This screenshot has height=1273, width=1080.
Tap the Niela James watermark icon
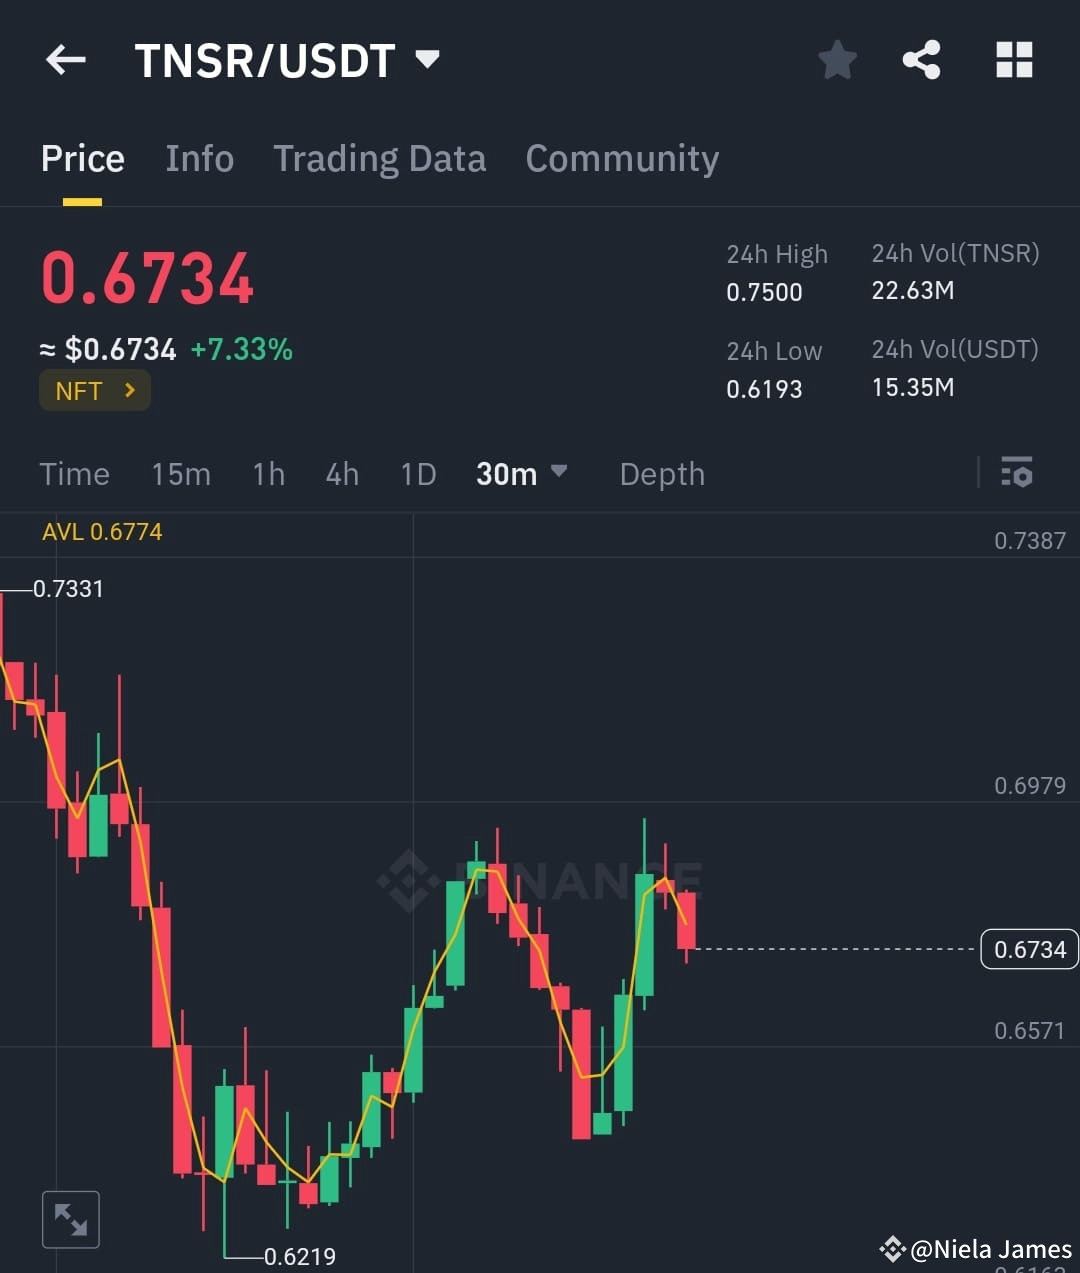tap(893, 1248)
